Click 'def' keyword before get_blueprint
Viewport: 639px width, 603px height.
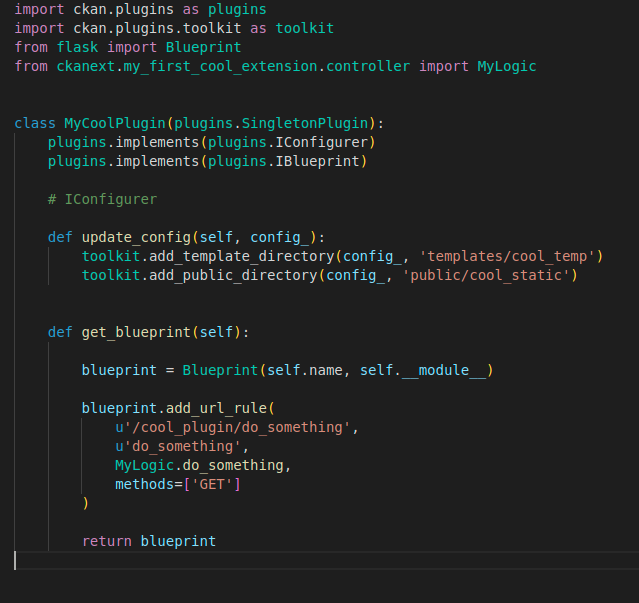point(60,332)
